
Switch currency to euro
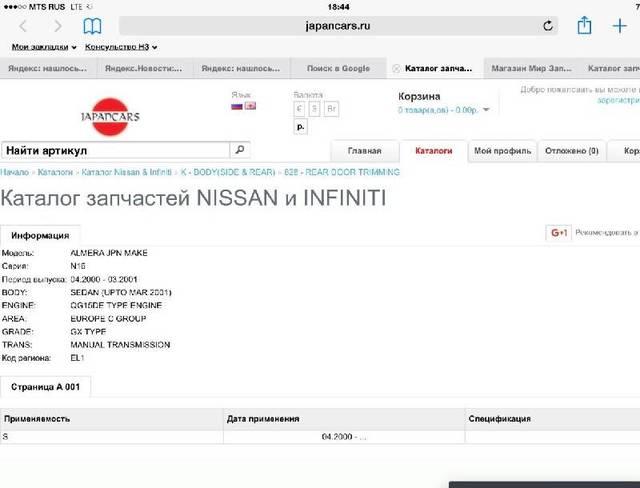tap(300, 108)
